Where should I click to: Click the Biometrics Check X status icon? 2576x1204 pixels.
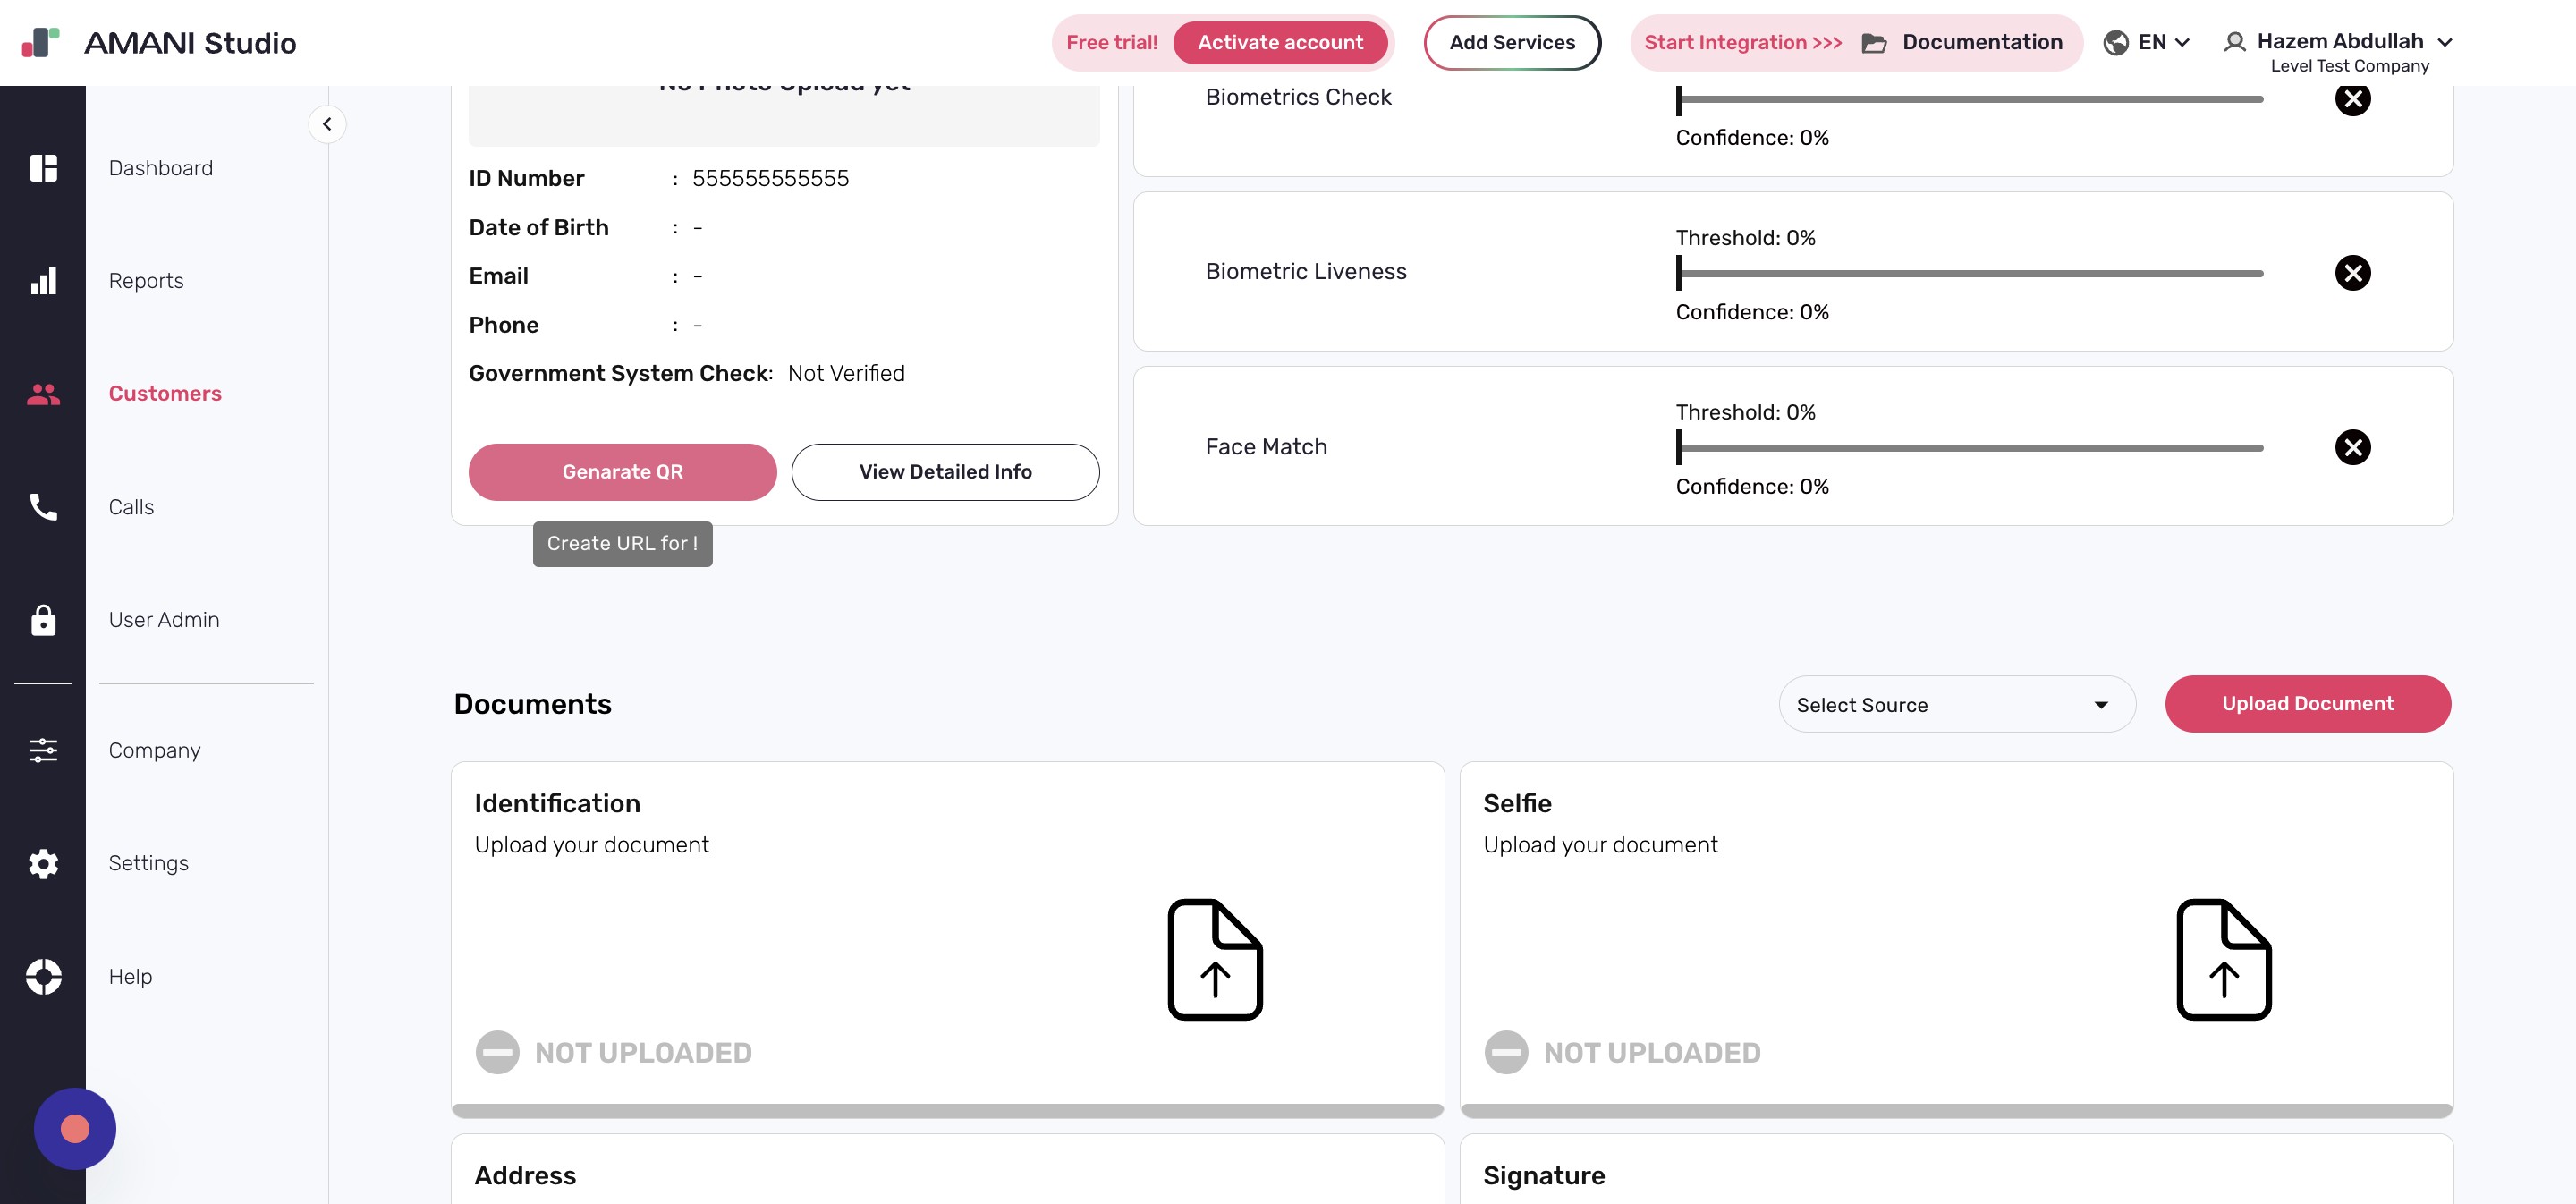point(2352,99)
